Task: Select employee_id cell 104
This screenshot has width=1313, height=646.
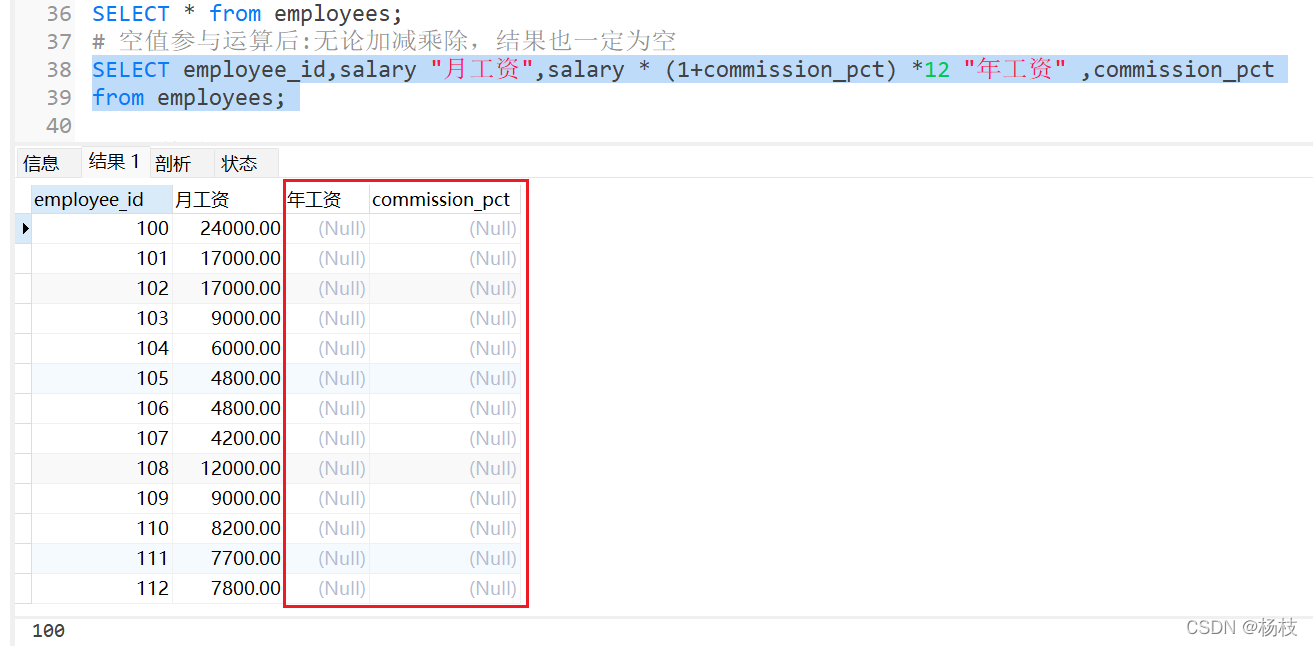Action: click(x=102, y=348)
